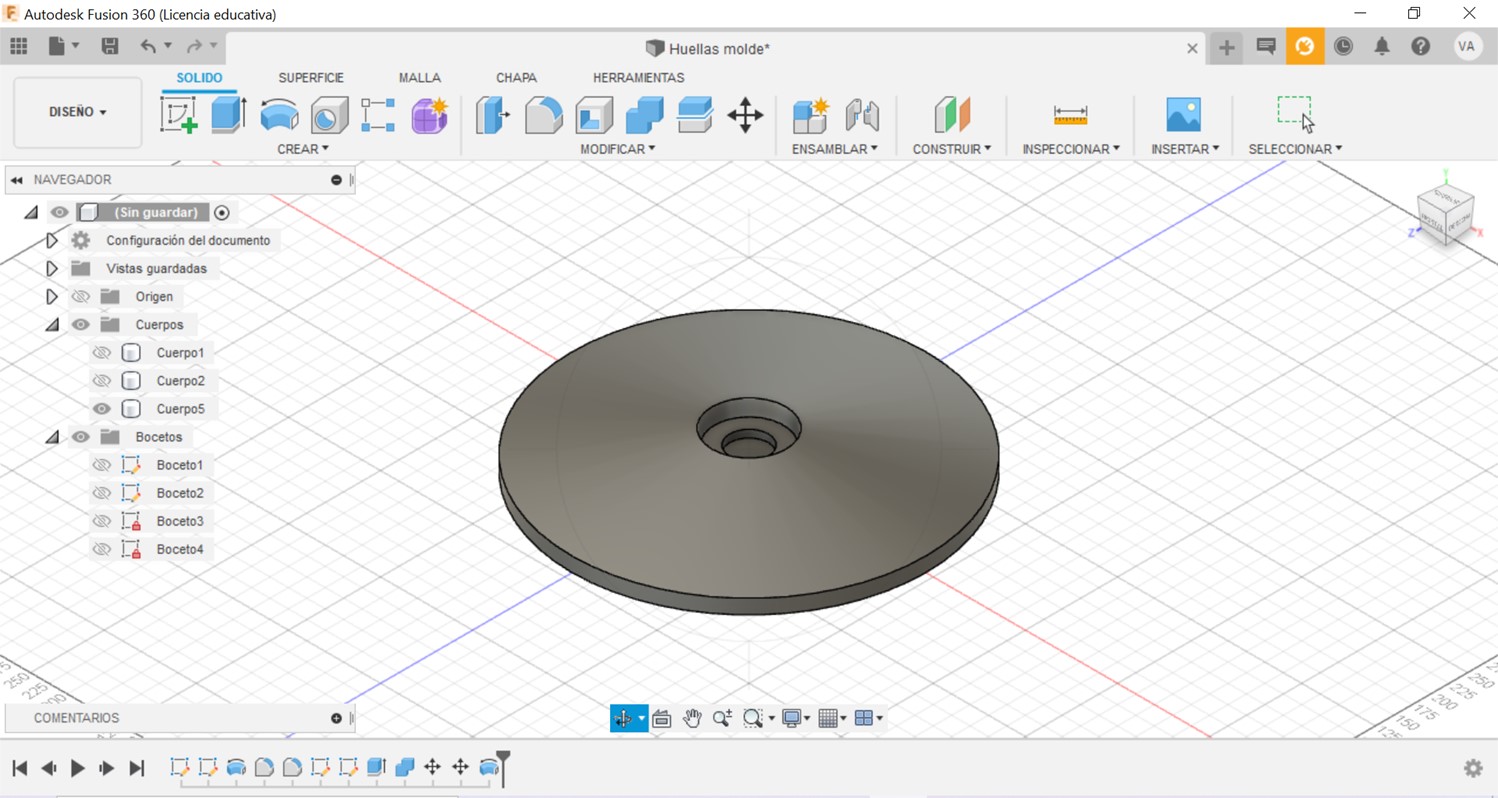This screenshot has width=1498, height=798.
Task: Open the notifications bell
Action: [x=1382, y=46]
